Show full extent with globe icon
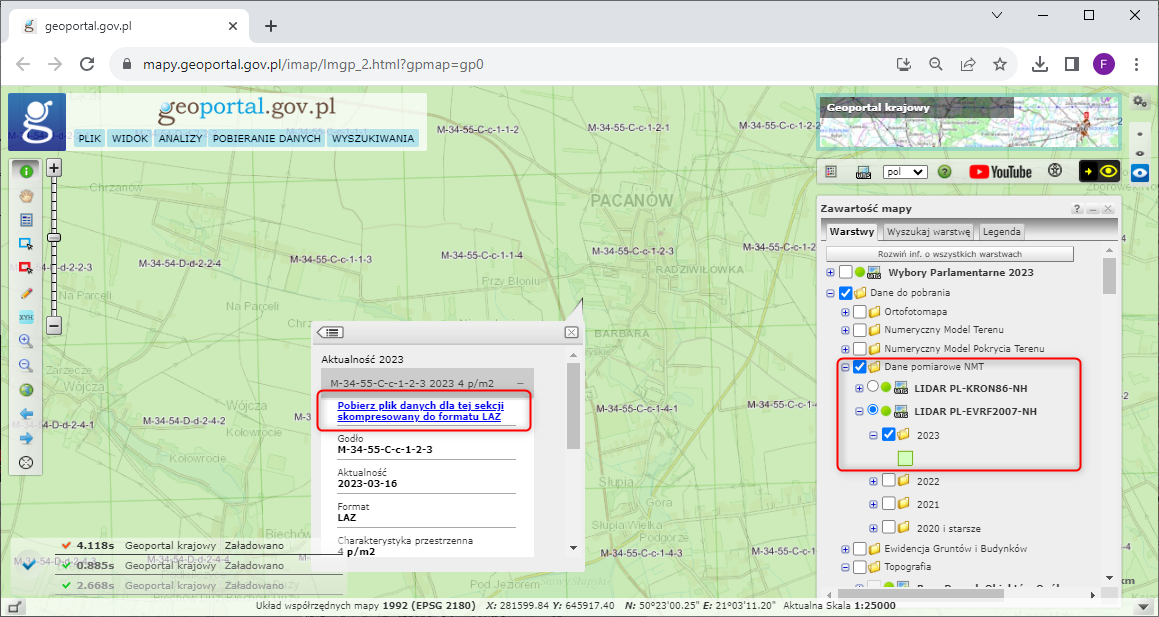 tap(26, 390)
